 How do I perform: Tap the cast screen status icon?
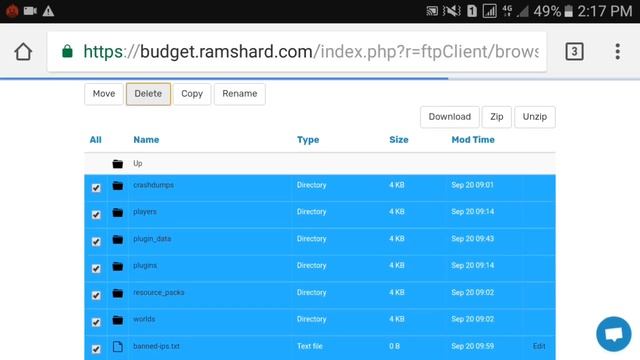432,11
